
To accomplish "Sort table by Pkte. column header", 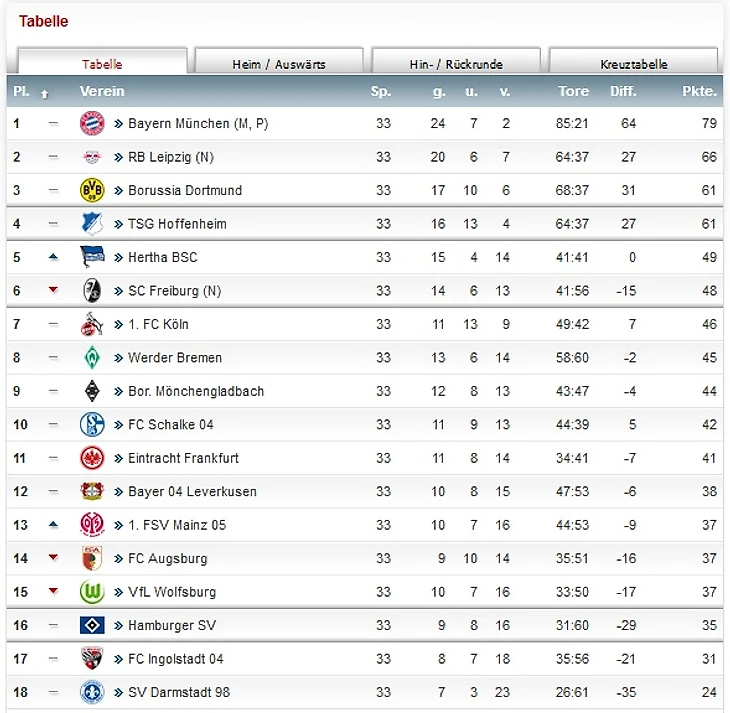I will [x=699, y=91].
